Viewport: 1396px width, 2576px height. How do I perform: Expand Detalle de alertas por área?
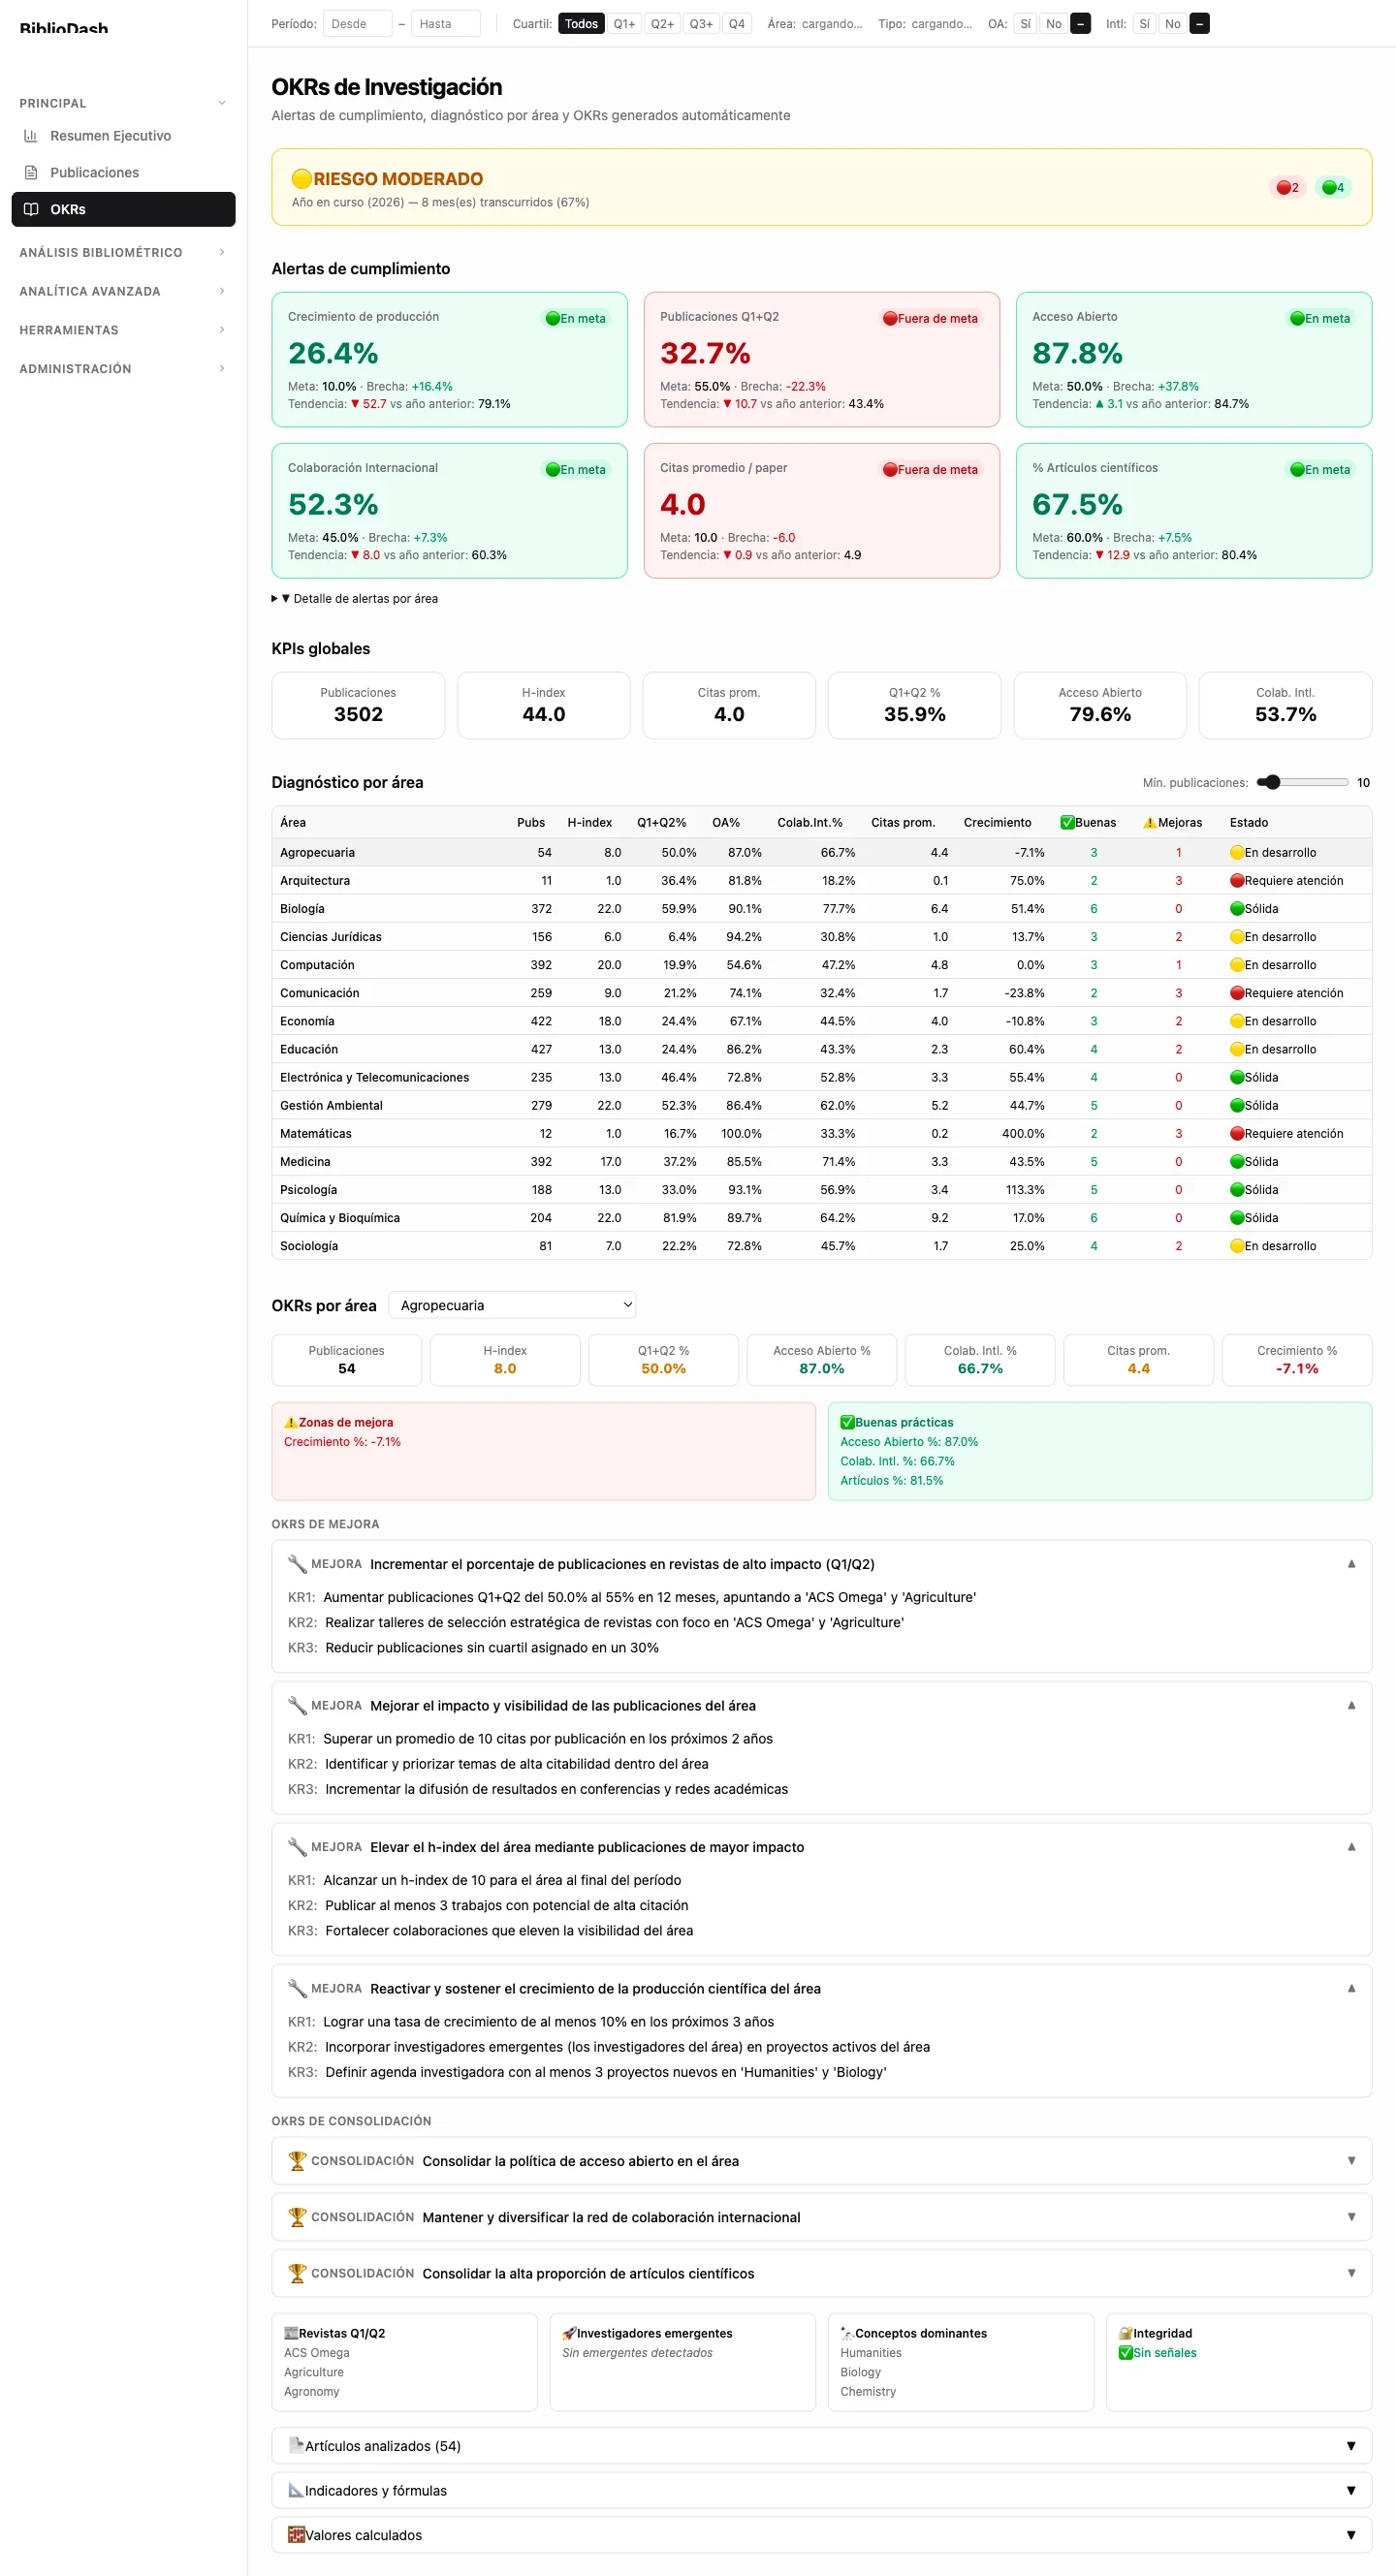coord(355,599)
